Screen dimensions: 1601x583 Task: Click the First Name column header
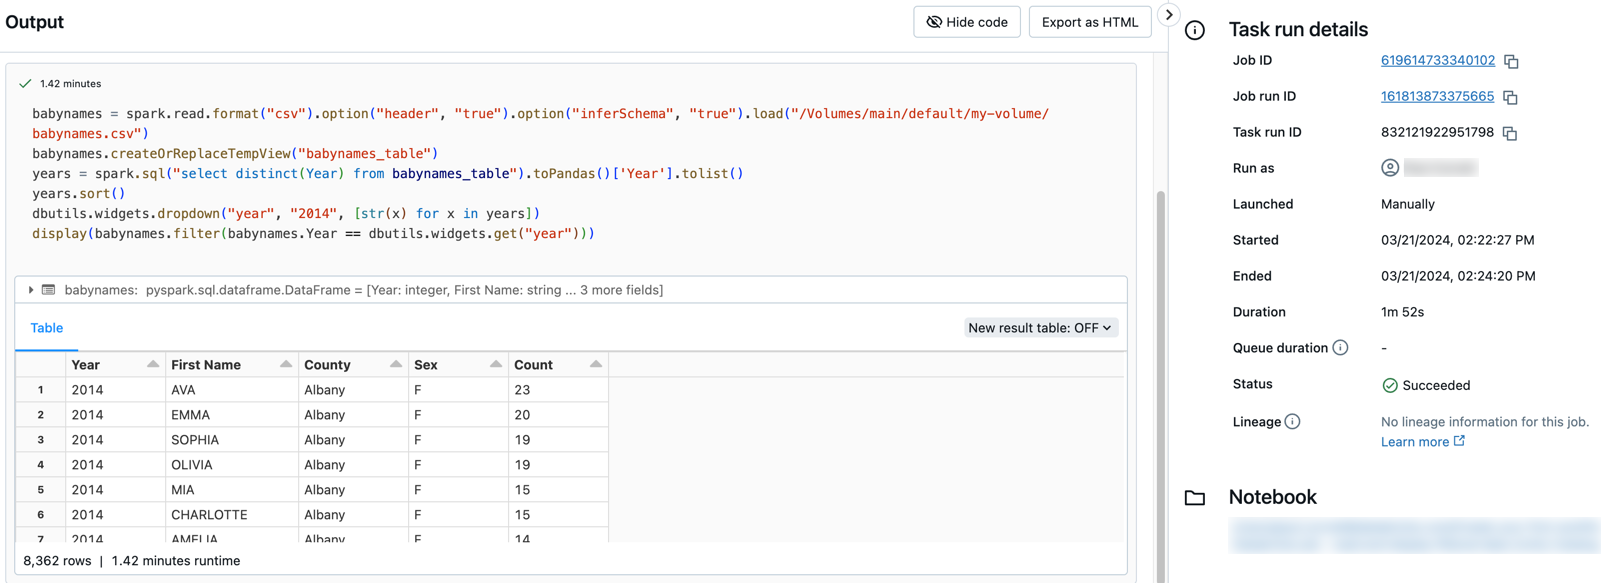[x=206, y=365]
